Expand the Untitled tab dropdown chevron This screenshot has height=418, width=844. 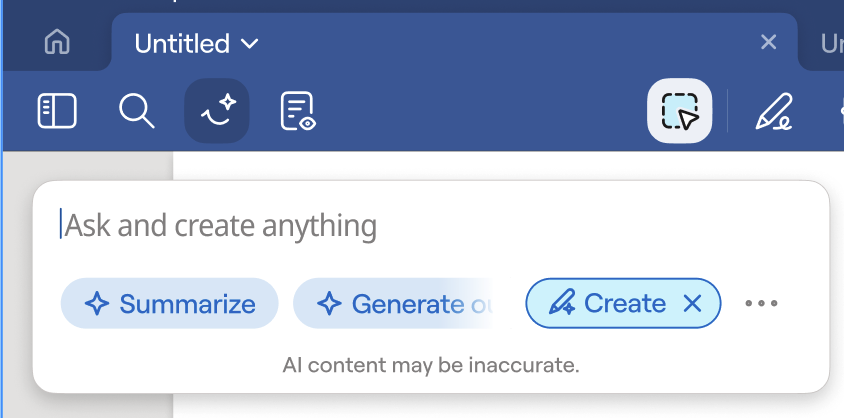coord(250,43)
